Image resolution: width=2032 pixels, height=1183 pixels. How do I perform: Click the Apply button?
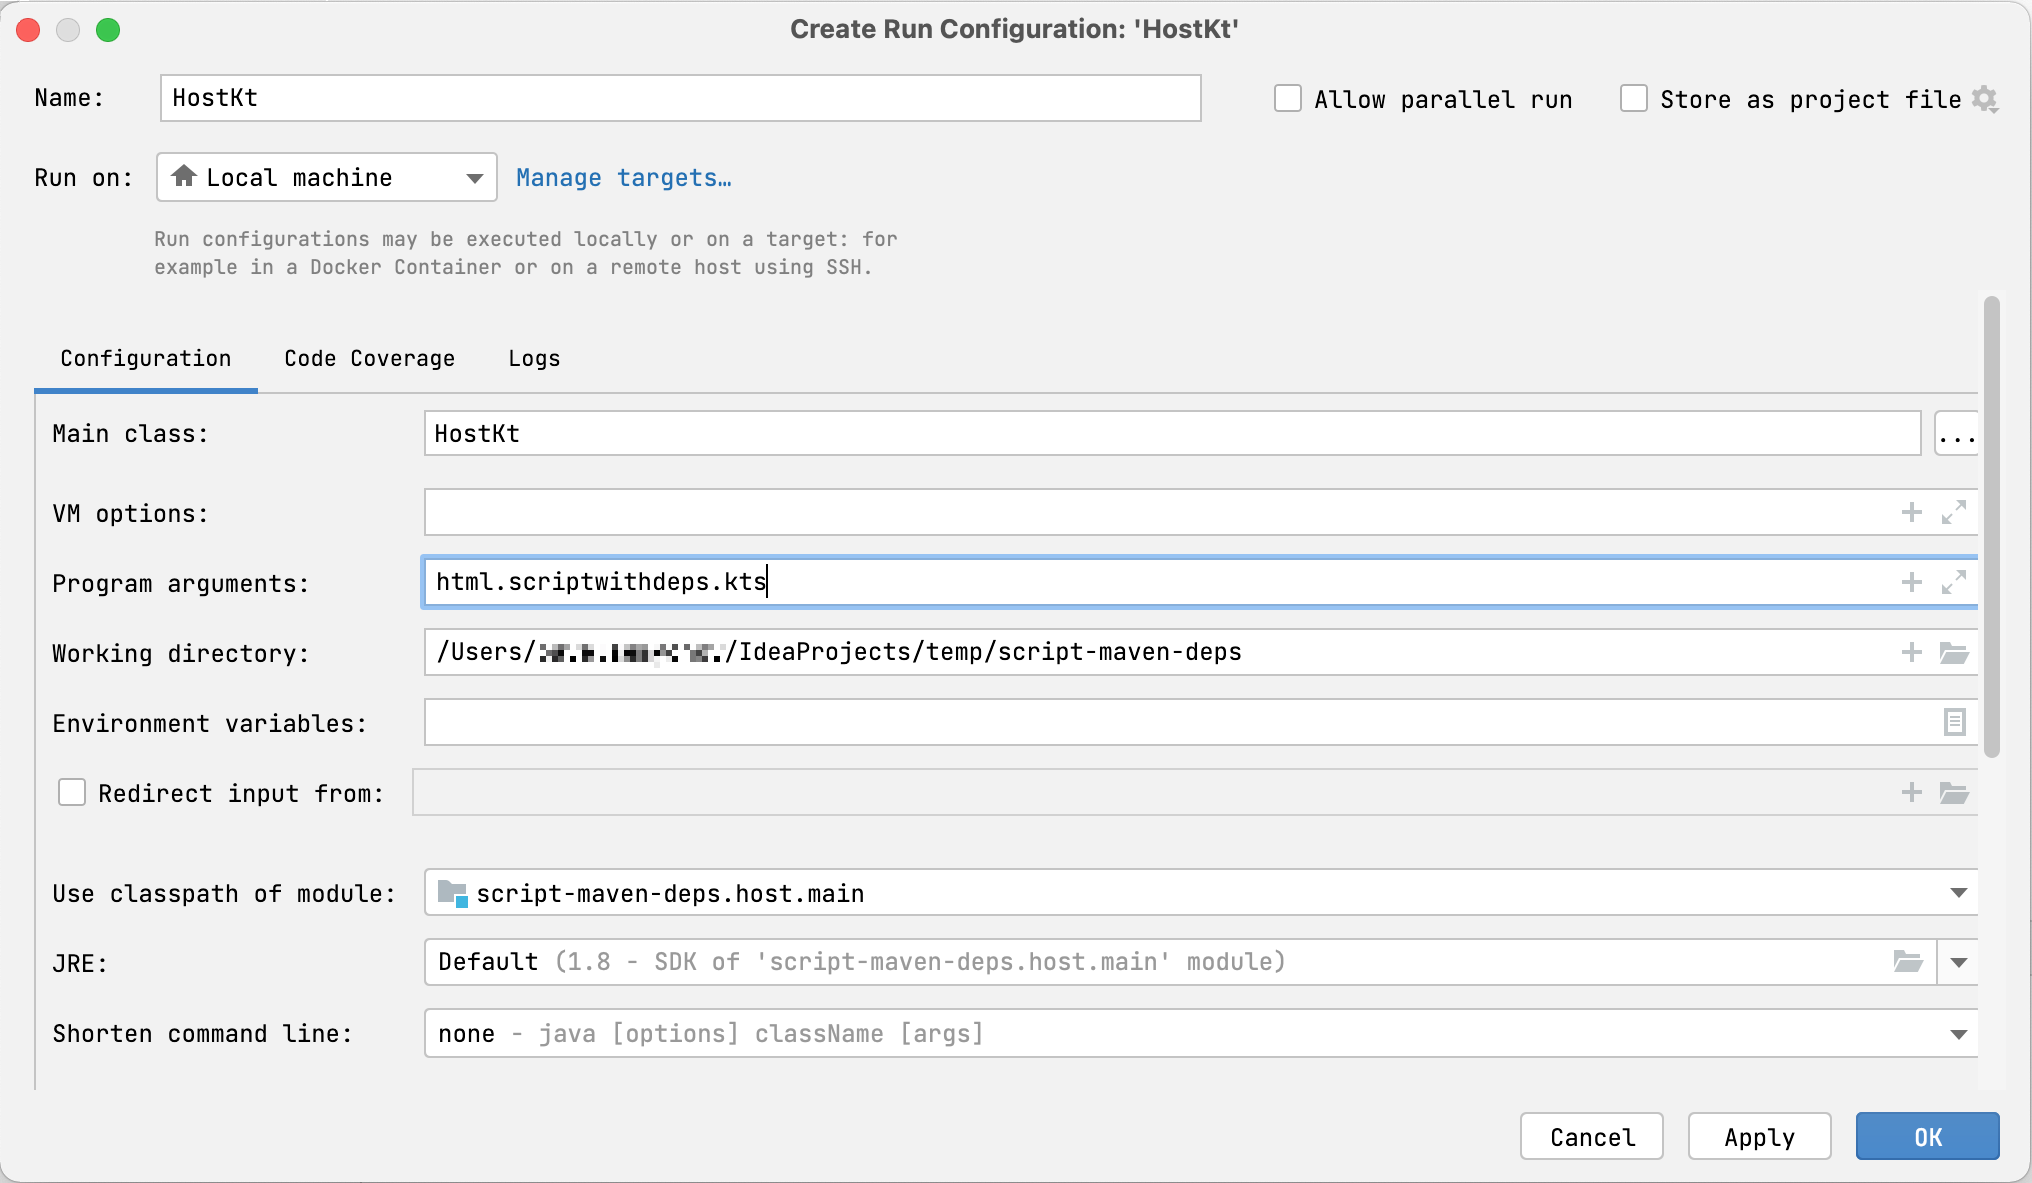[x=1760, y=1138]
